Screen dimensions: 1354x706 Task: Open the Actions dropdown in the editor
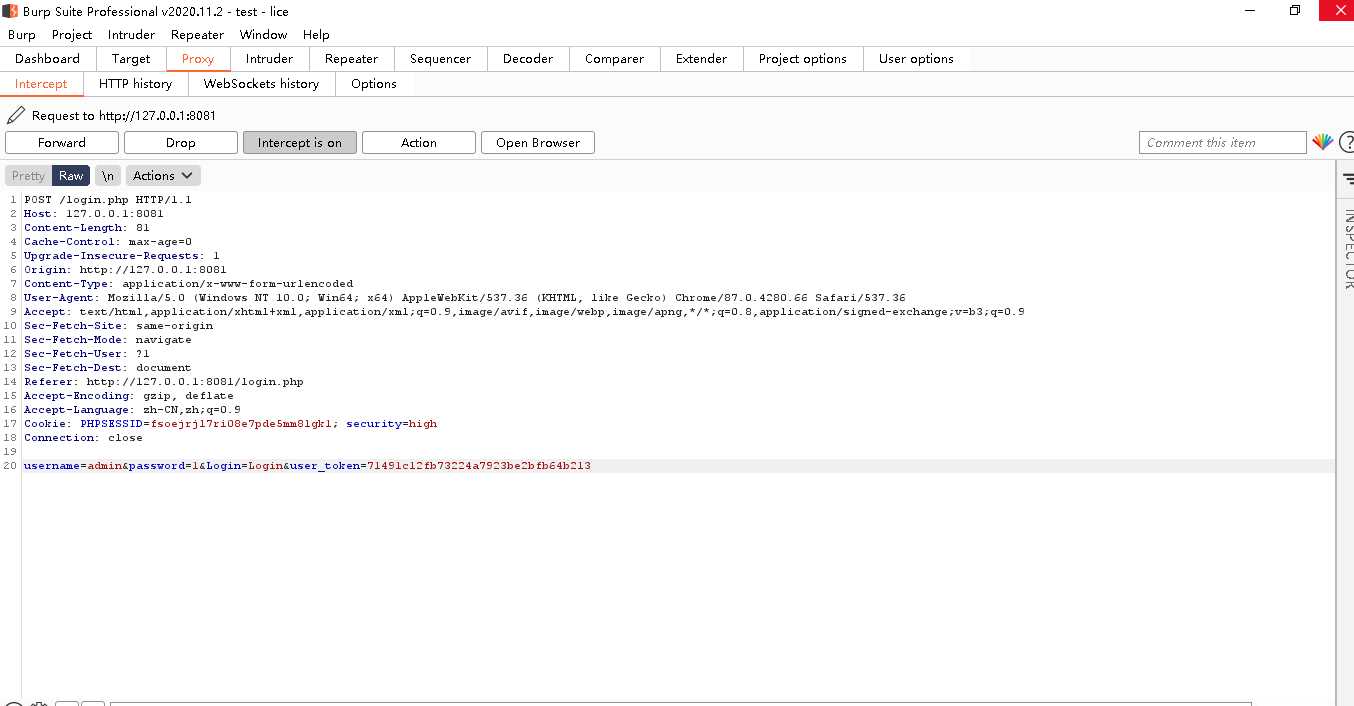[163, 175]
